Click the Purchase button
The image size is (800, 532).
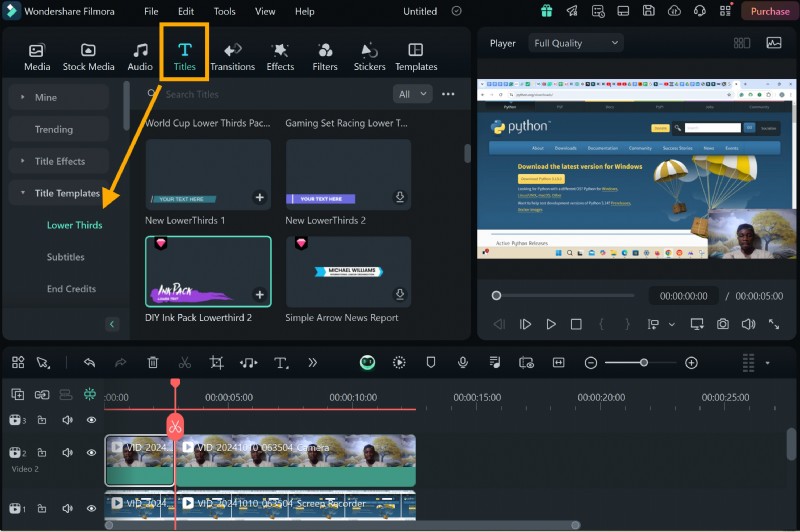pos(769,11)
